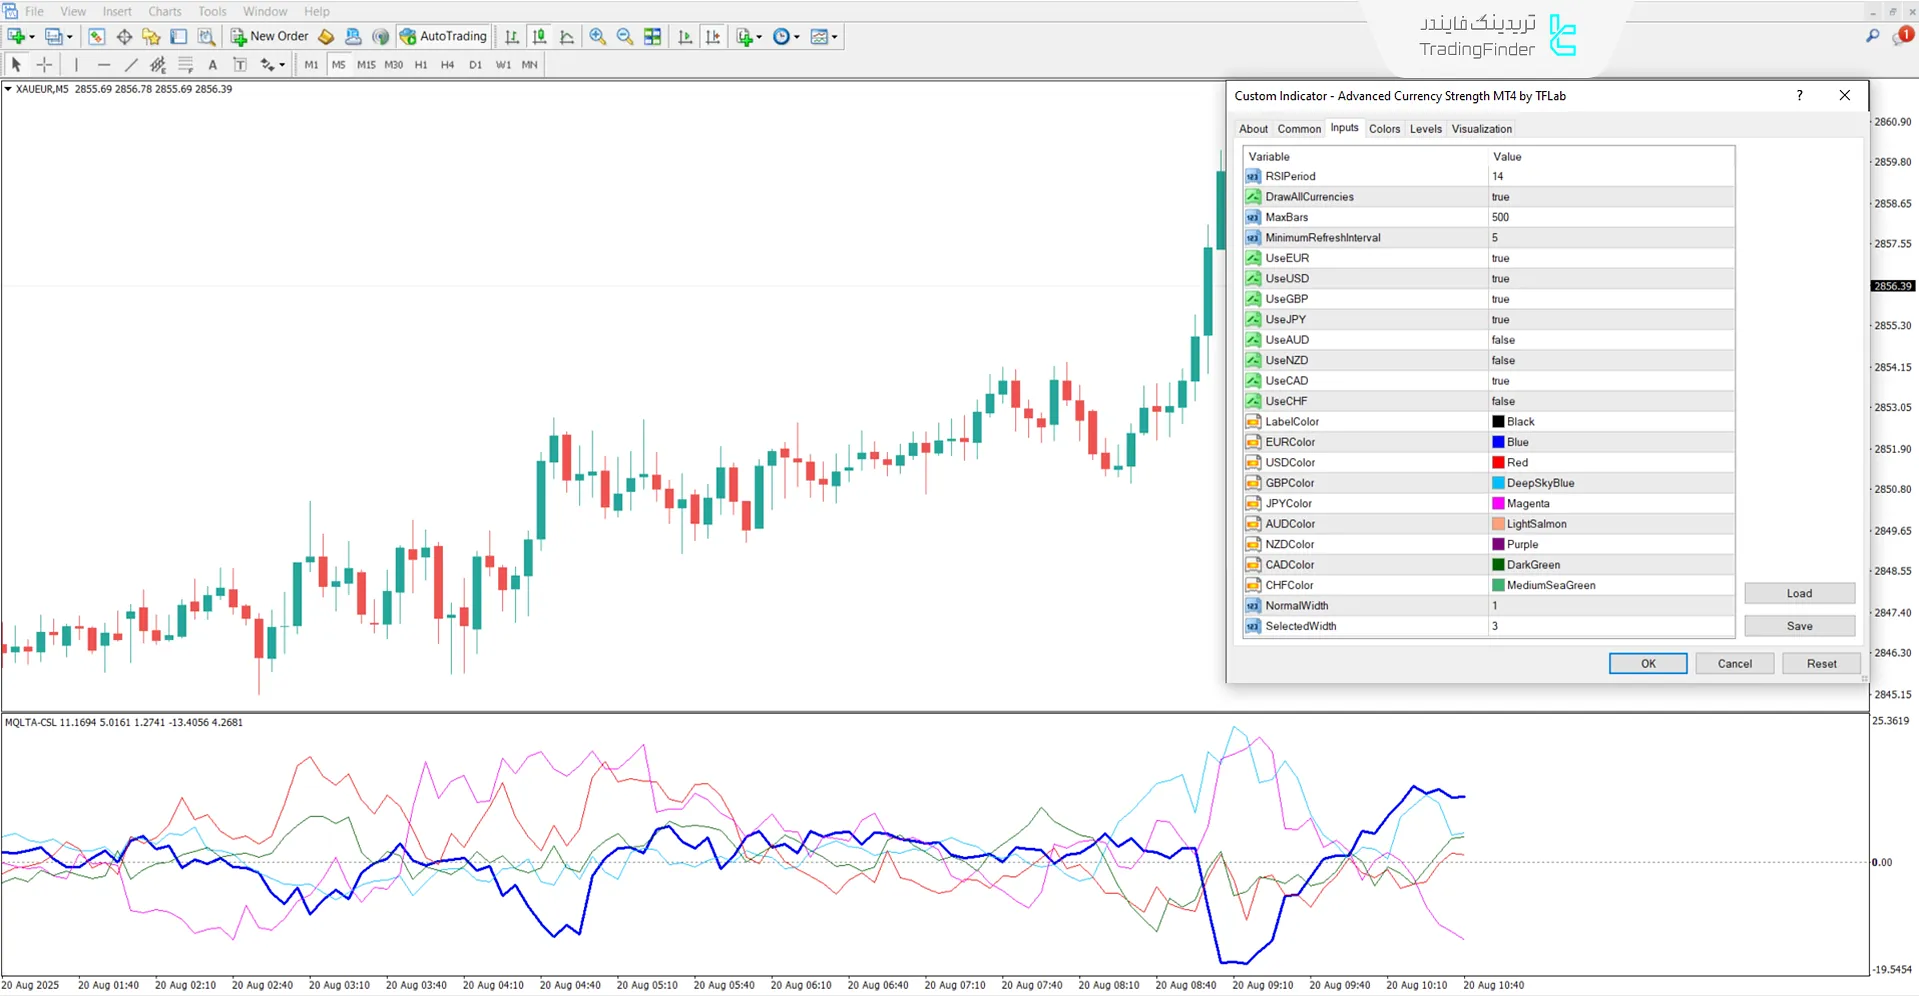Image resolution: width=1919 pixels, height=996 pixels.
Task: Change the JPYColor Magenta swatch
Action: (1497, 503)
